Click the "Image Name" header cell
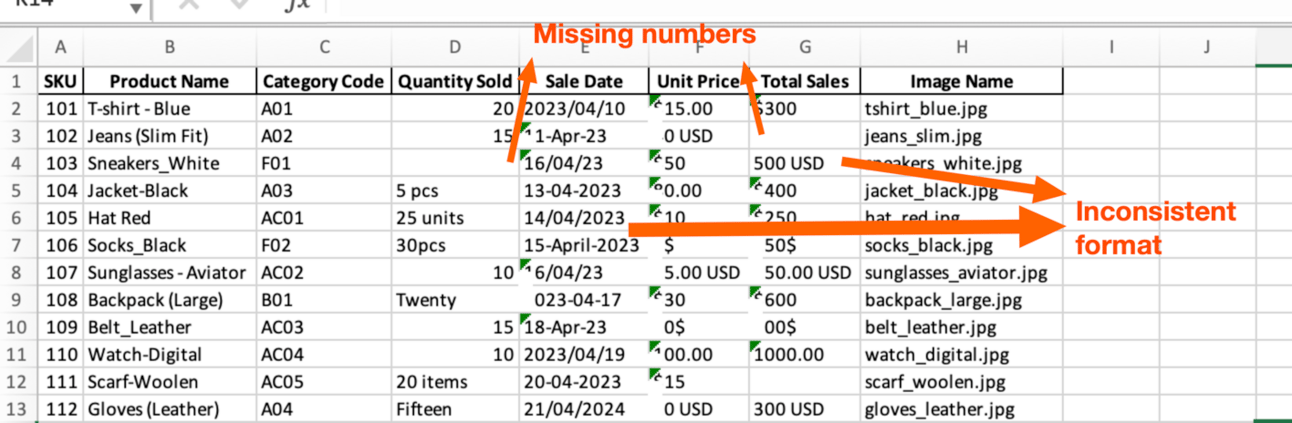 click(961, 82)
